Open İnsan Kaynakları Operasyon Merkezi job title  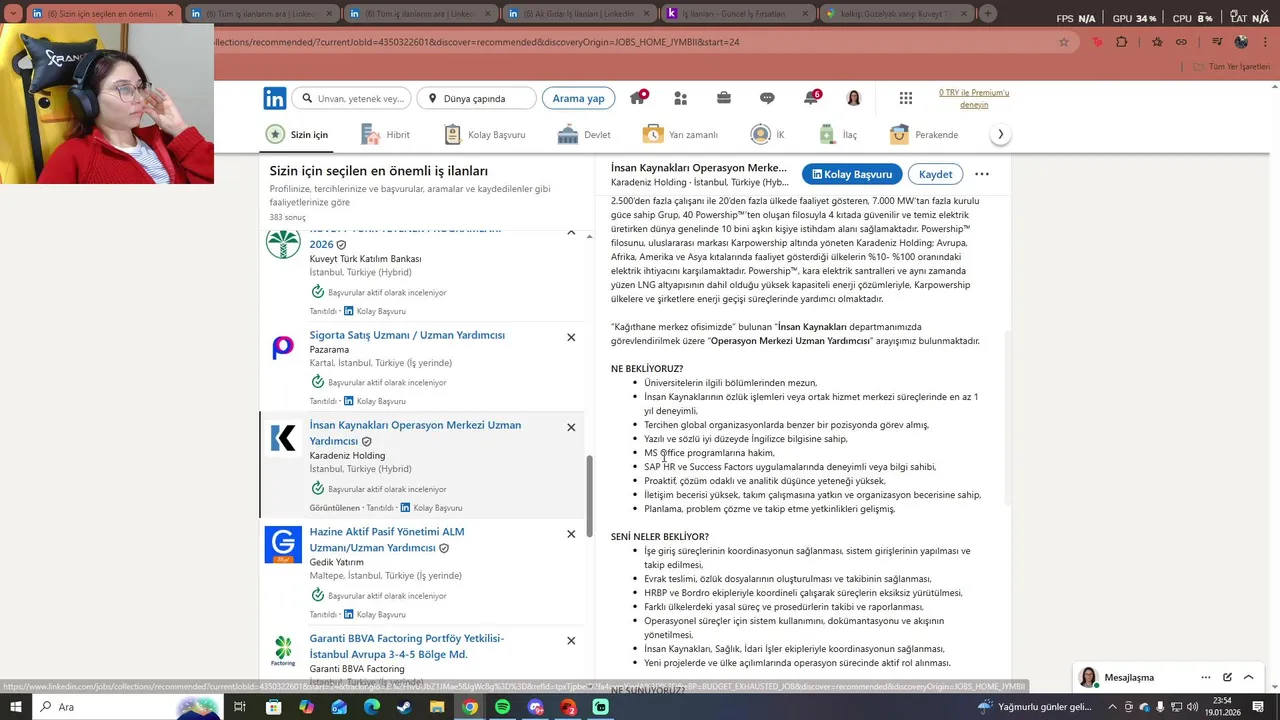pos(415,433)
